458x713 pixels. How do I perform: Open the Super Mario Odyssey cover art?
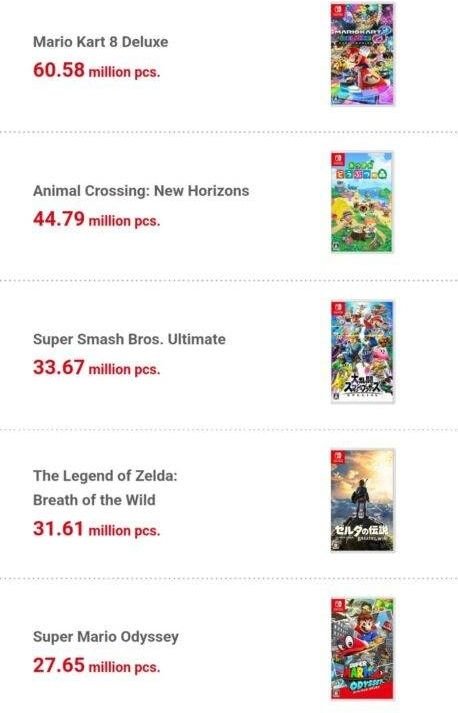coord(362,648)
